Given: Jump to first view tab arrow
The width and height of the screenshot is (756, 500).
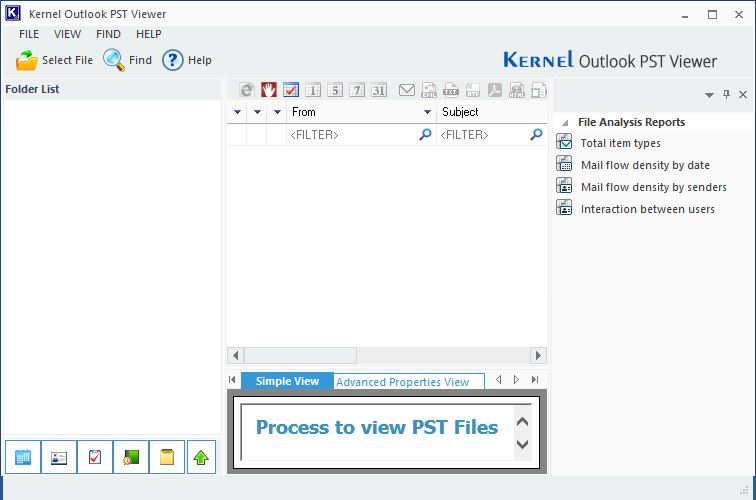Looking at the screenshot, I should coord(232,379).
